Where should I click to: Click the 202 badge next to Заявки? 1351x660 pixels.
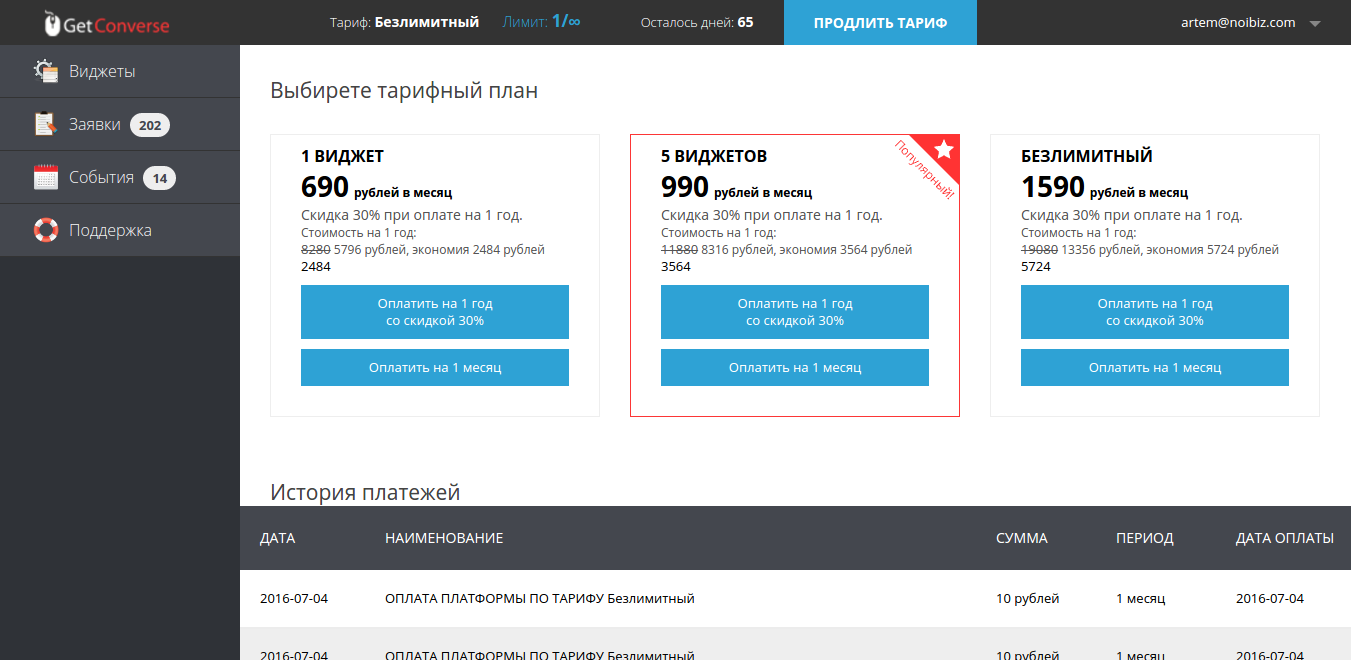click(x=150, y=125)
